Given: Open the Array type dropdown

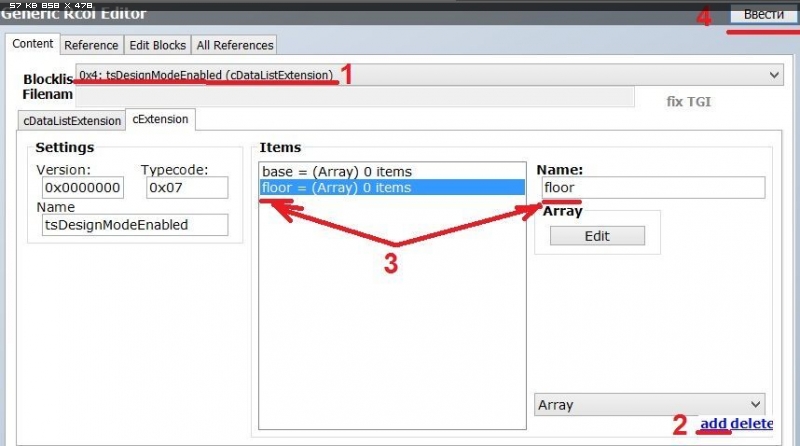Looking at the screenshot, I should [x=649, y=405].
